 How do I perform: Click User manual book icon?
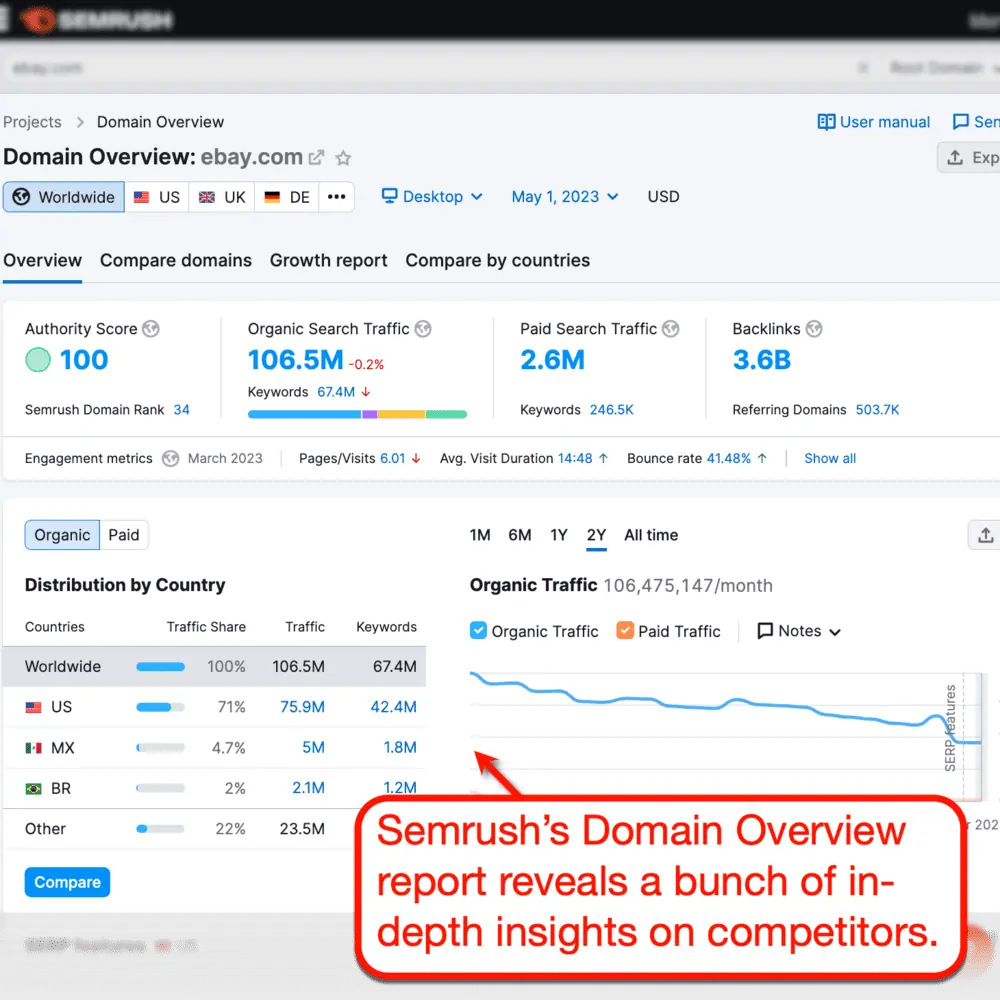[x=826, y=122]
